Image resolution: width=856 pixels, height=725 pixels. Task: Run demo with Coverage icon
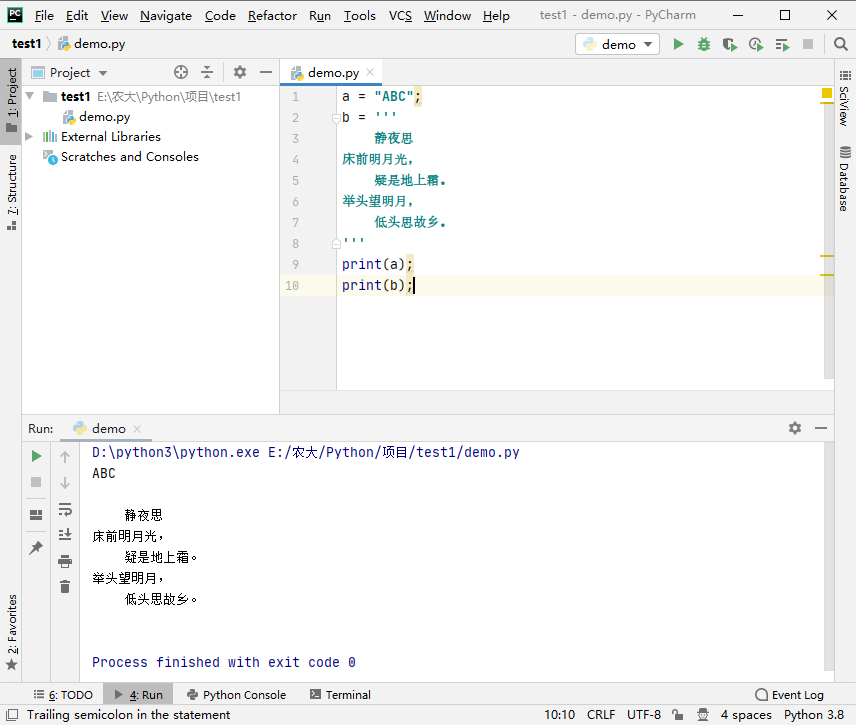coord(730,44)
